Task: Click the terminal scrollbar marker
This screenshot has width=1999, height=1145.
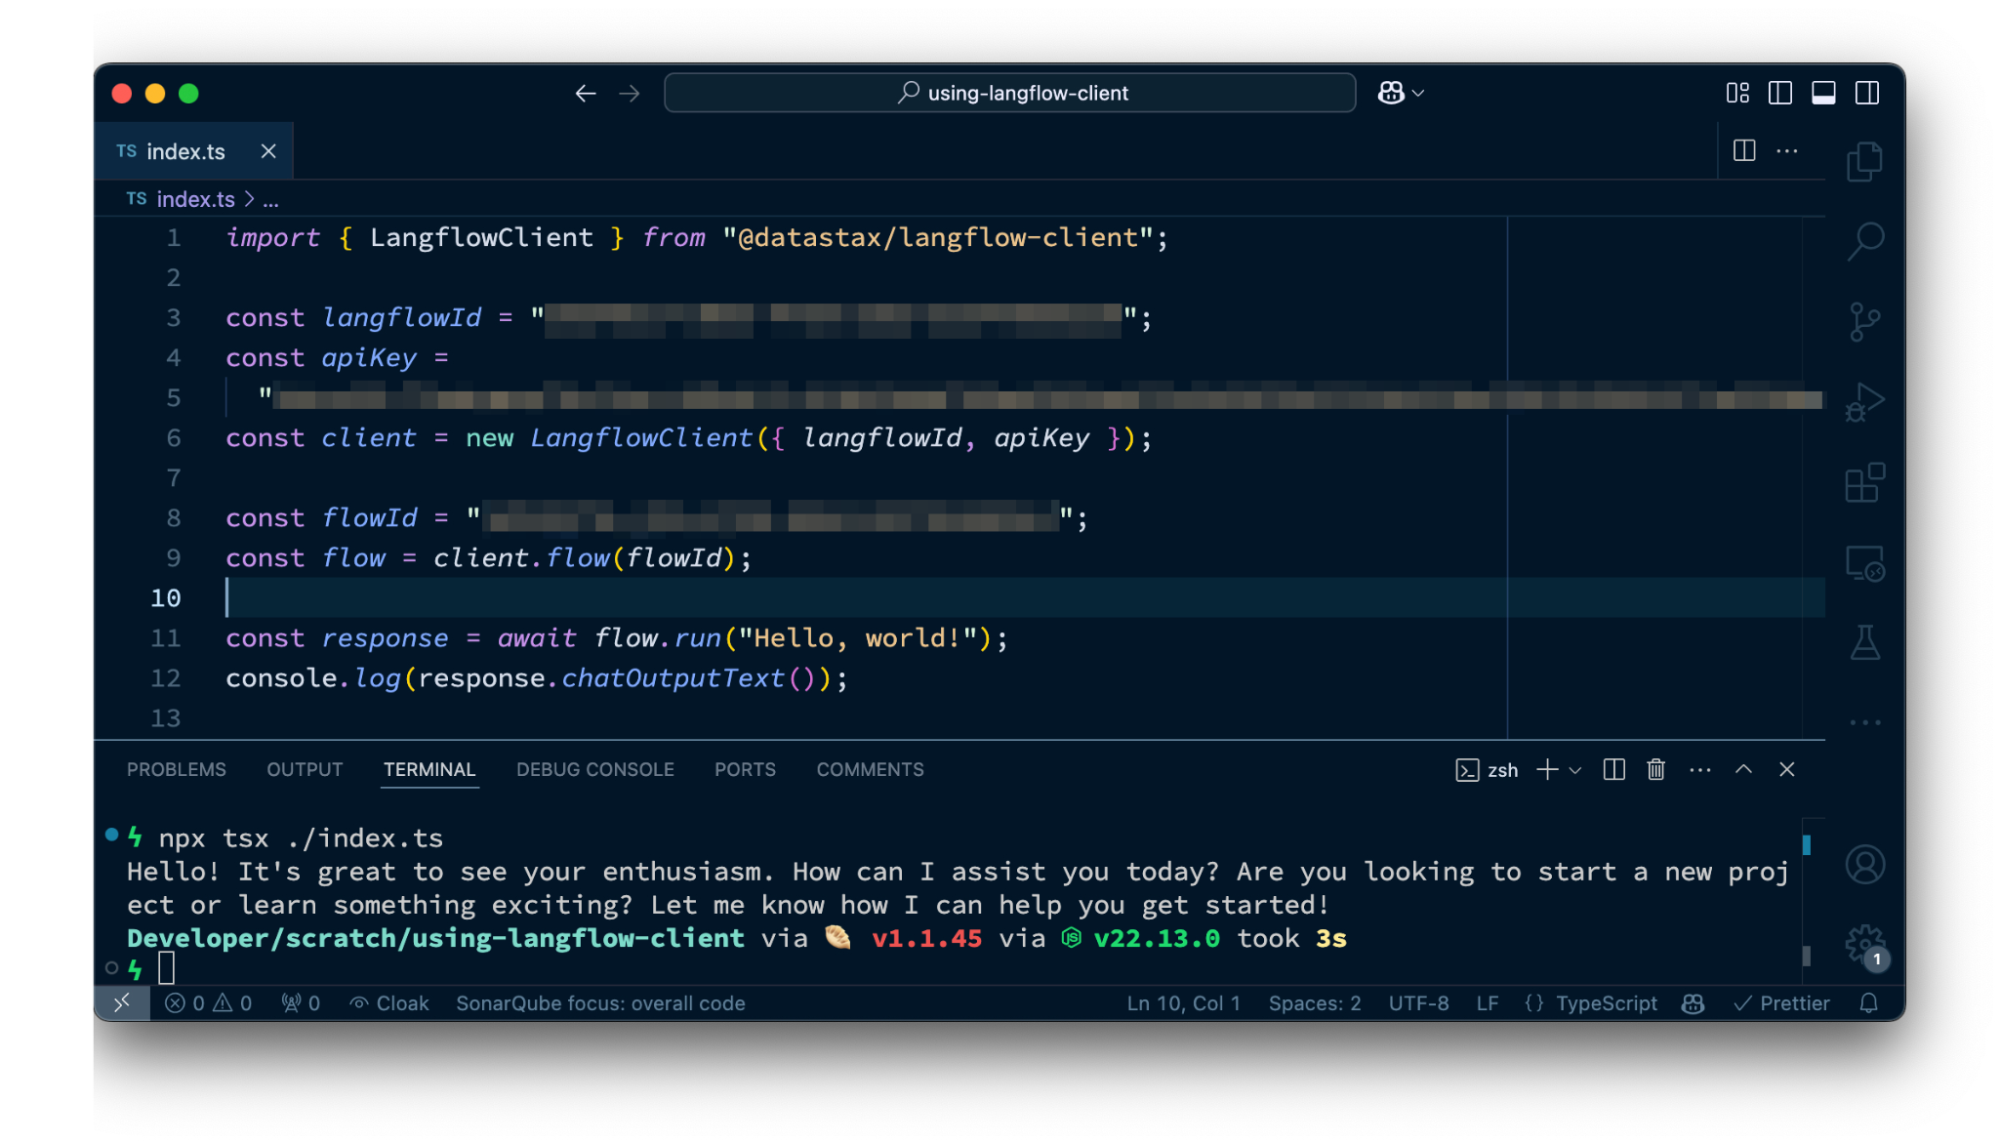Action: (1806, 845)
